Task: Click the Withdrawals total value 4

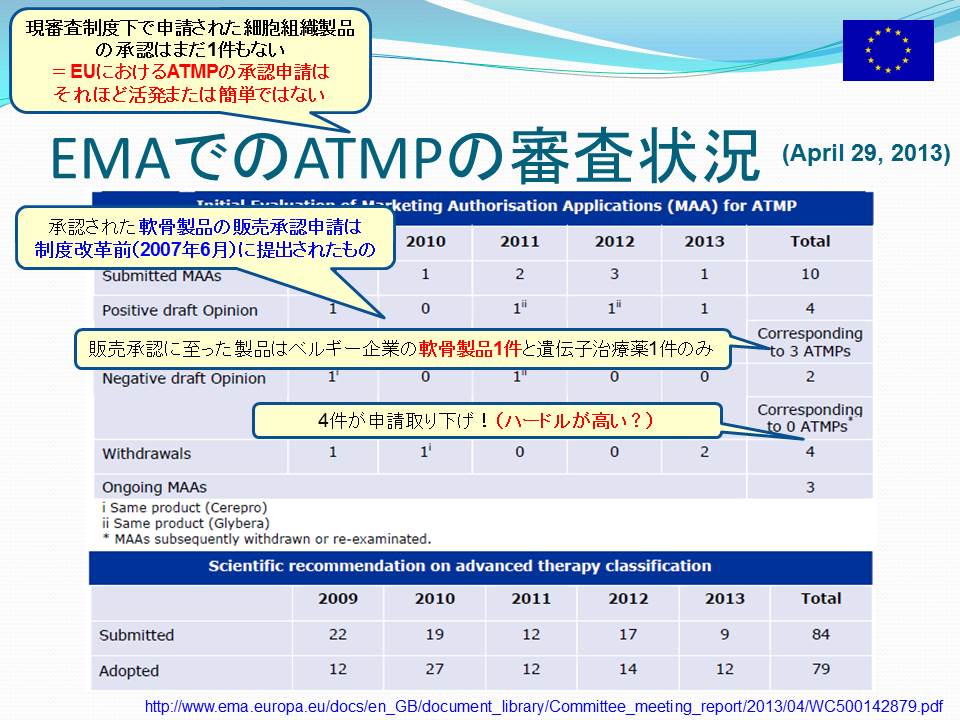Action: [810, 452]
